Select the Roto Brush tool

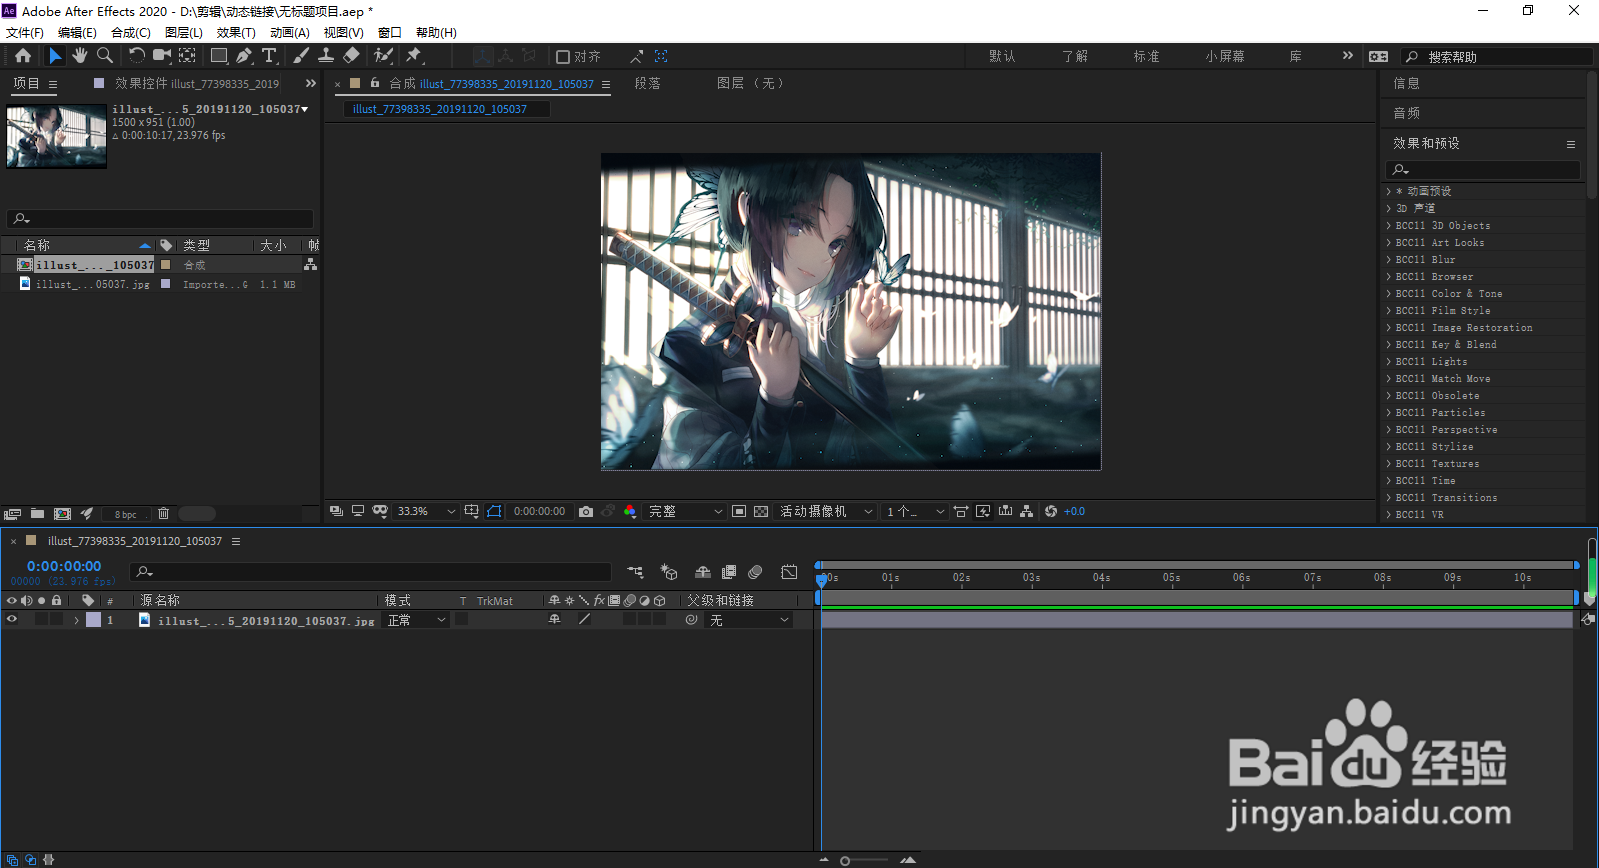383,56
